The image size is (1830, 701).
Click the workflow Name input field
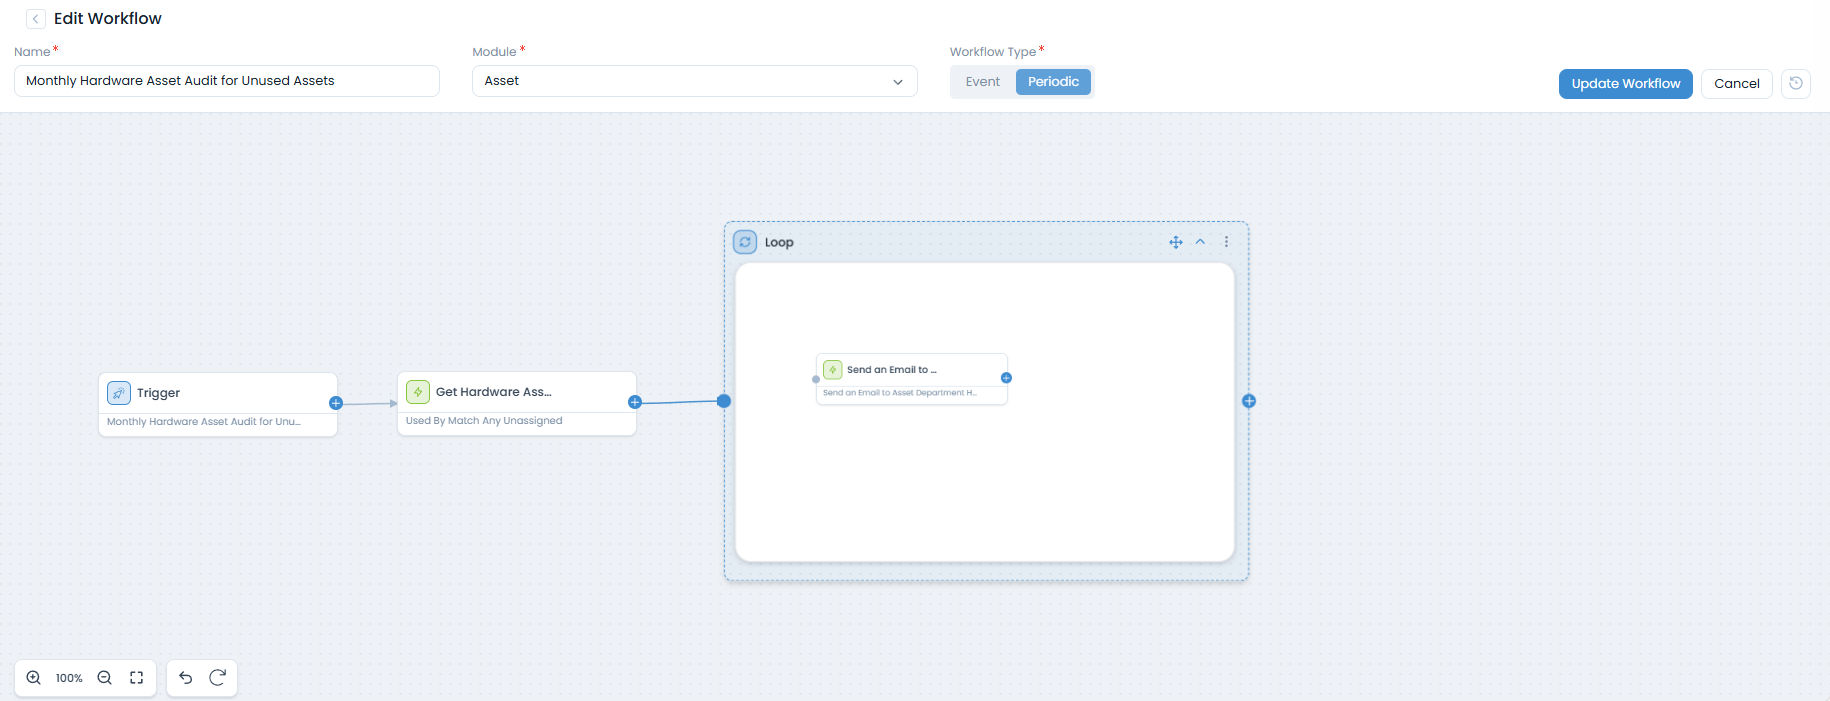227,81
